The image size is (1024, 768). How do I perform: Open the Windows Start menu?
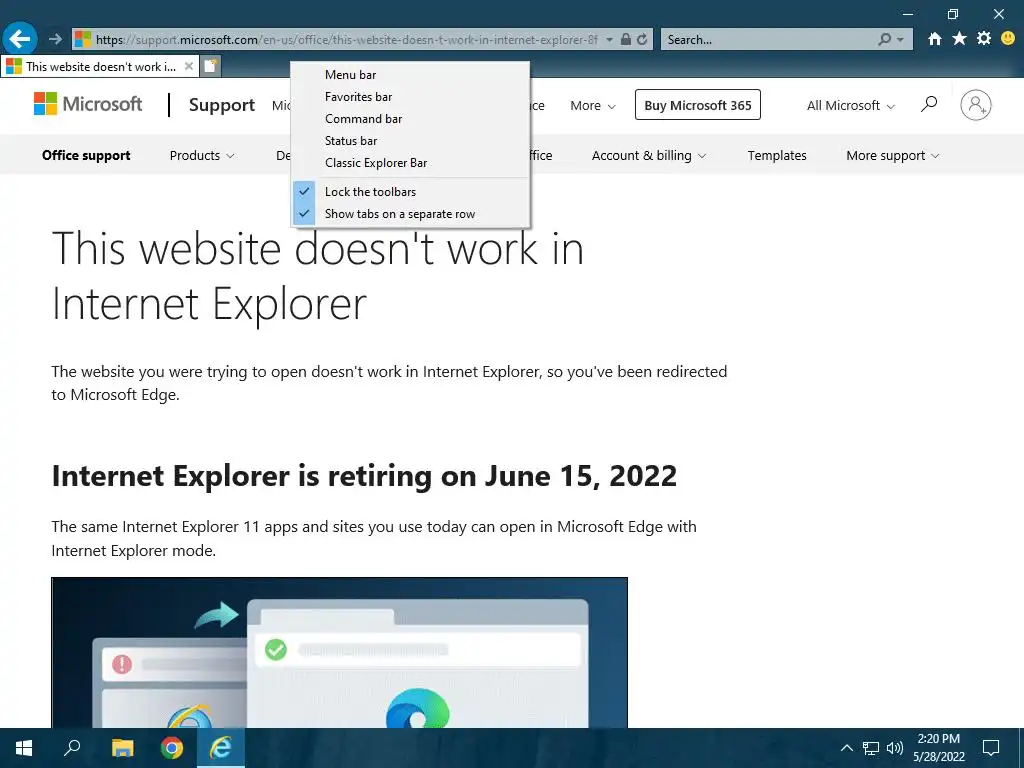[x=24, y=748]
